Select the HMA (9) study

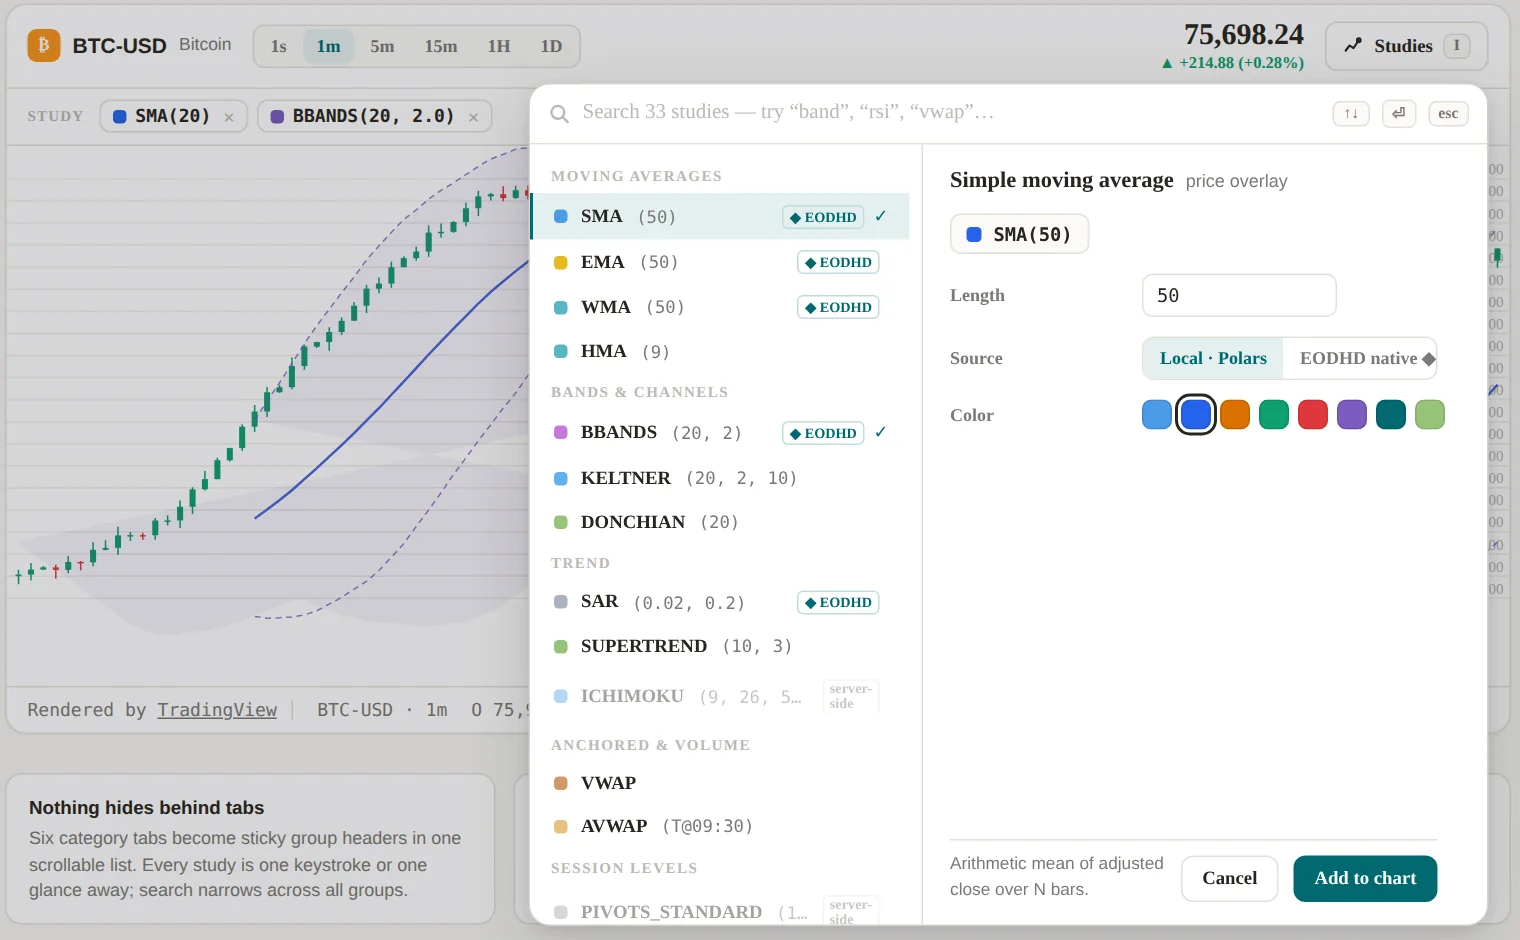[720, 351]
